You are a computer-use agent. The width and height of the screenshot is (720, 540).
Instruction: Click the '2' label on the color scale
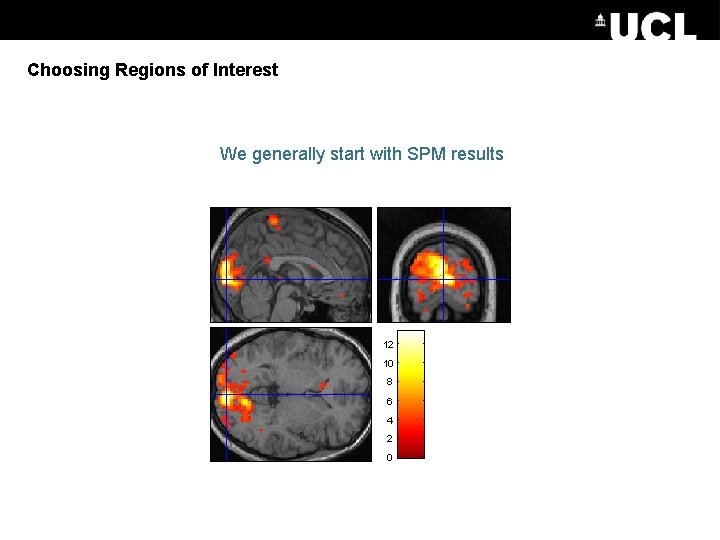tap(389, 439)
